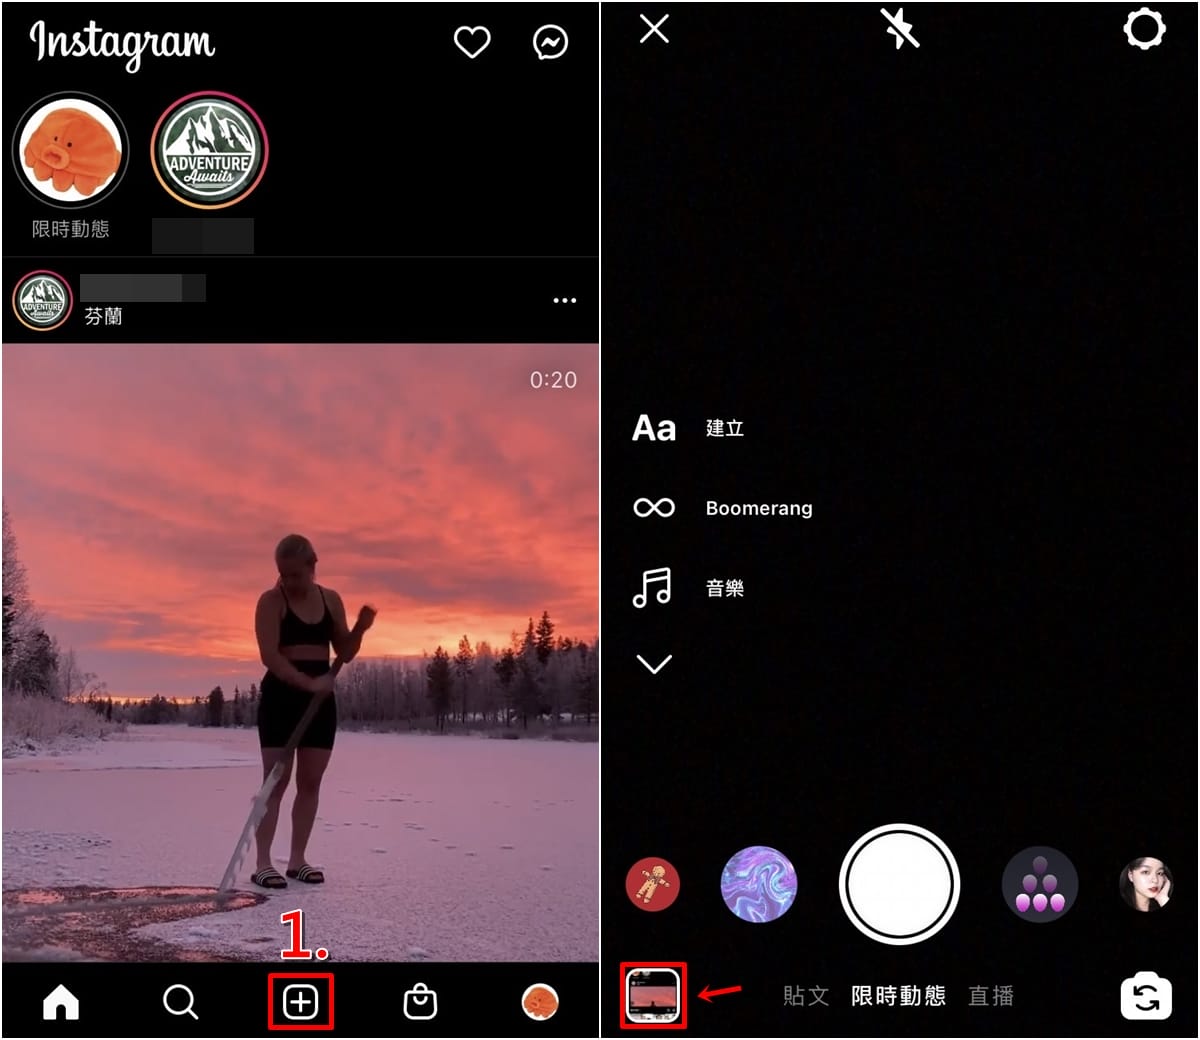The width and height of the screenshot is (1200, 1040).
Task: Expand more camera options chevron
Action: (654, 664)
